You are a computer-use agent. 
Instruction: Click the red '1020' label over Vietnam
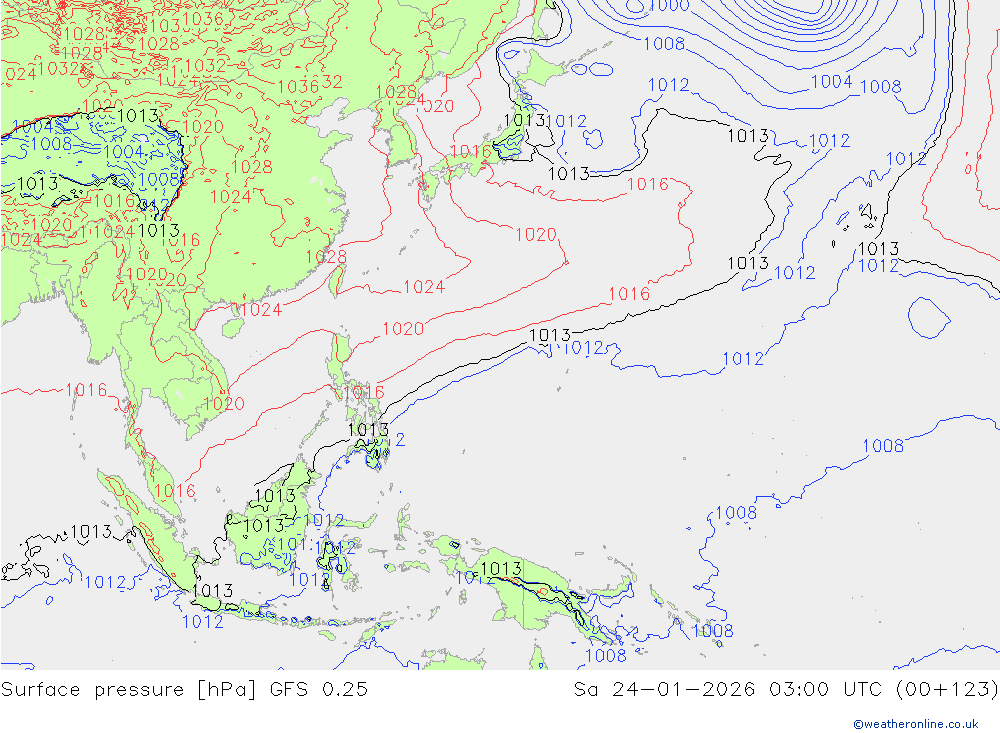(x=224, y=403)
